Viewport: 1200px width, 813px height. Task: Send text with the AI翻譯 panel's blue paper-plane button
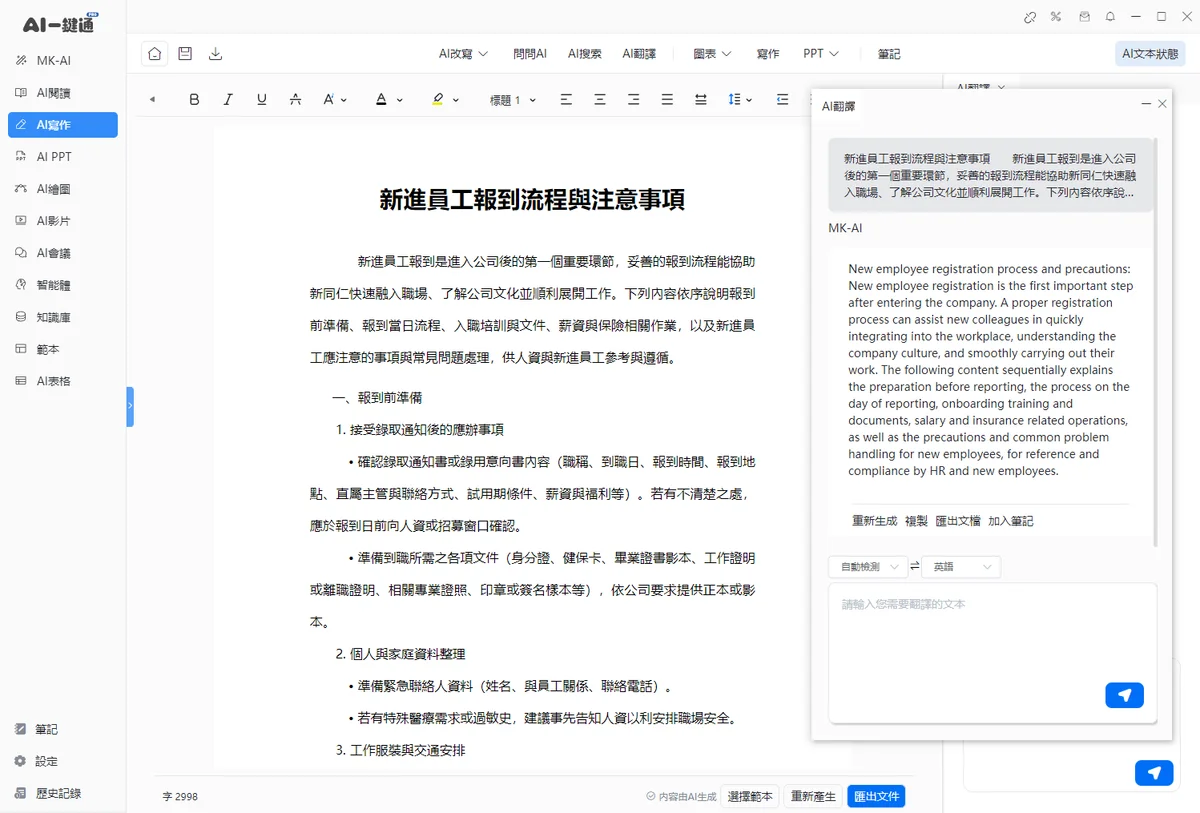1124,696
